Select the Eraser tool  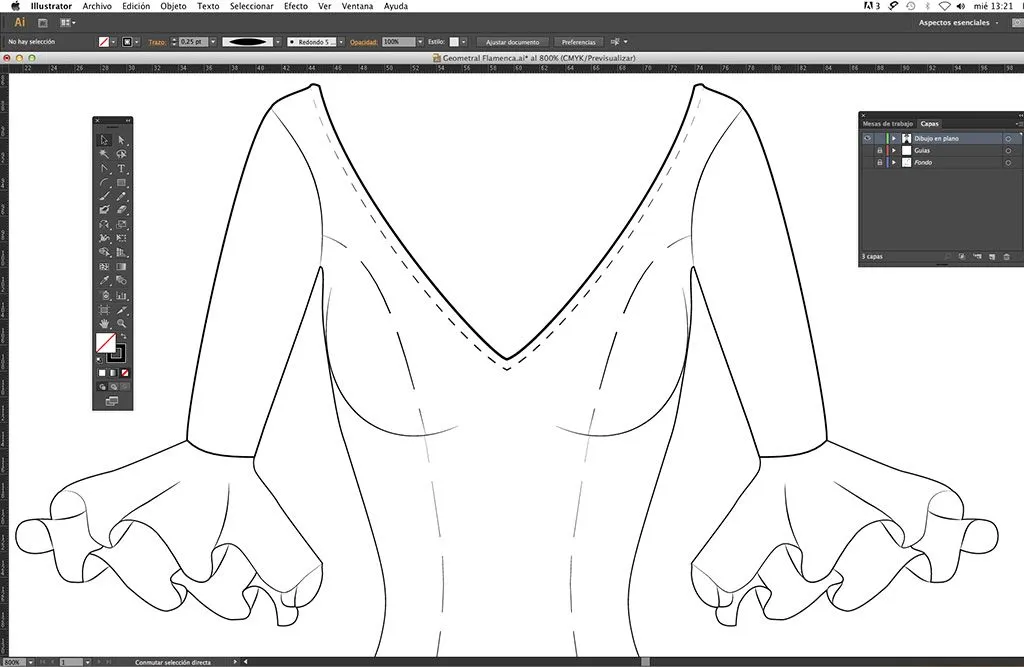point(121,210)
